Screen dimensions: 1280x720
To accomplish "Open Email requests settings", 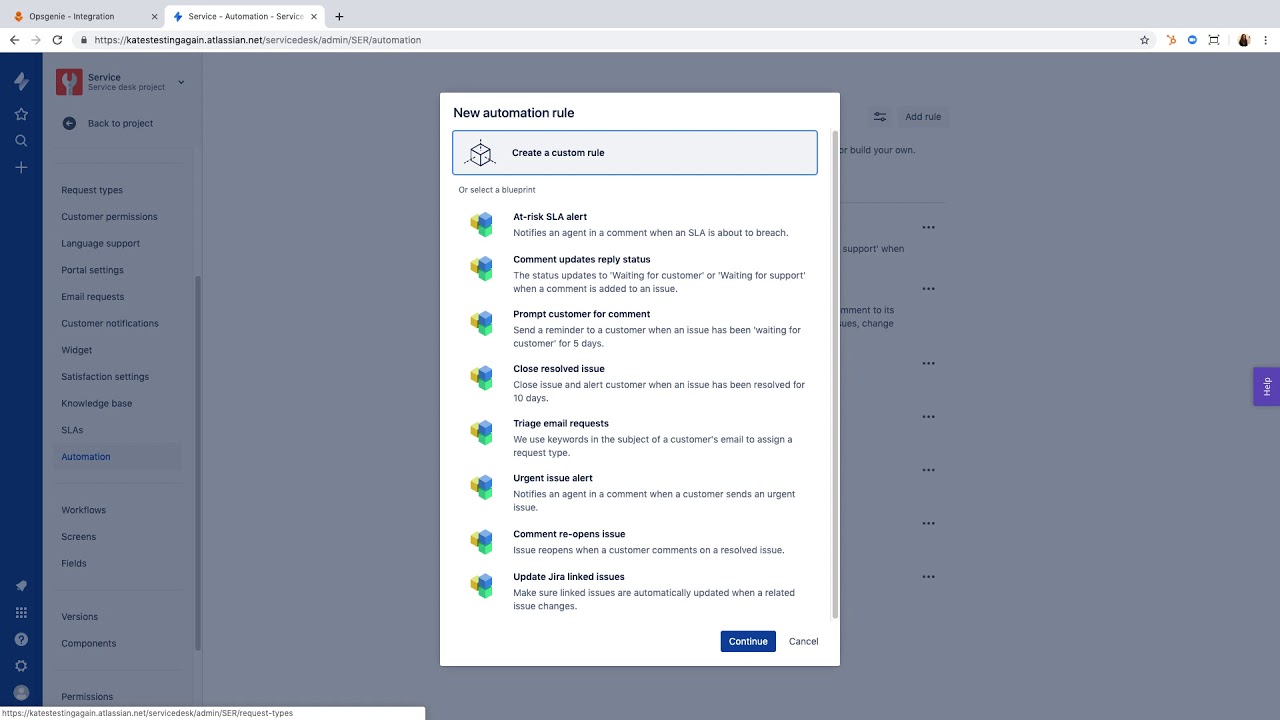I will [x=93, y=297].
